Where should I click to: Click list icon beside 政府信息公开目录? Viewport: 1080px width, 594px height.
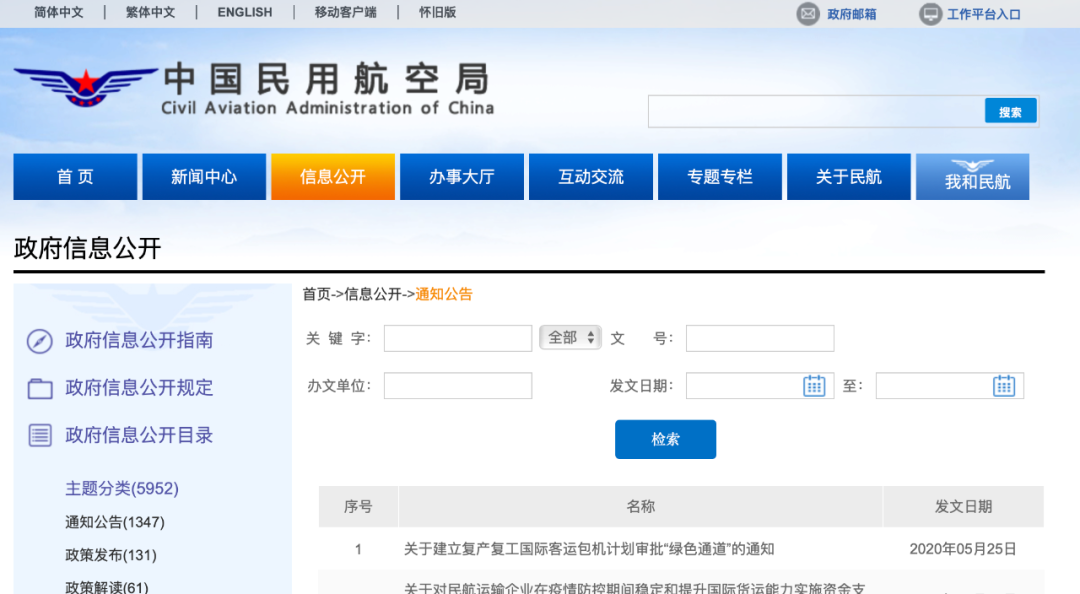[x=40, y=436]
